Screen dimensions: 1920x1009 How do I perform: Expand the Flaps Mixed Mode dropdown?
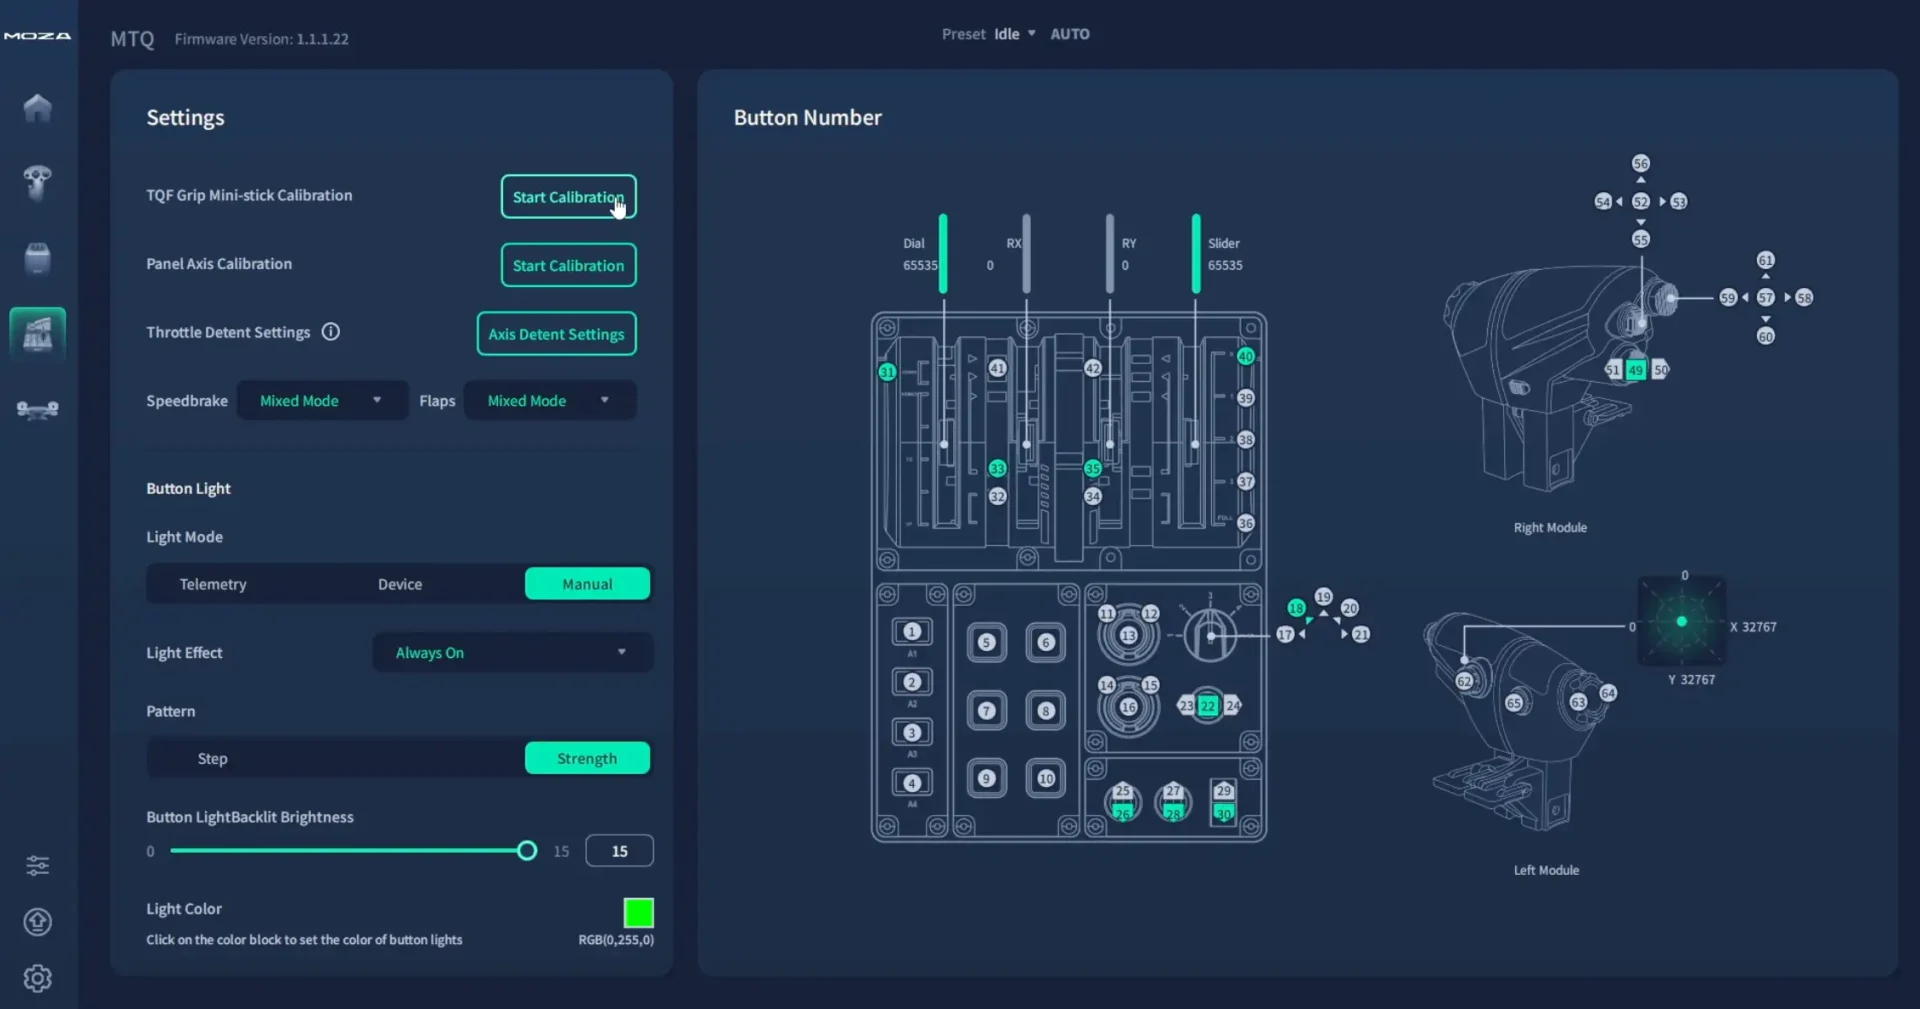[549, 400]
